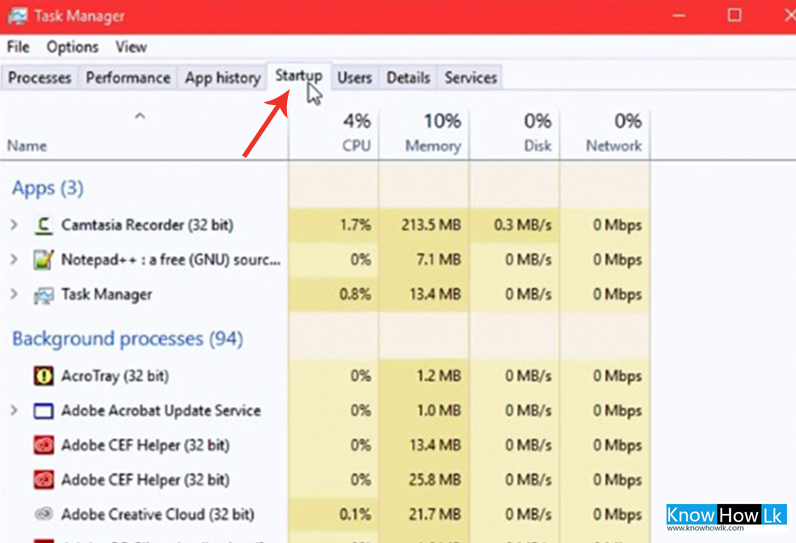Open the View menu
Viewport: 796px width, 543px height.
coord(131,47)
